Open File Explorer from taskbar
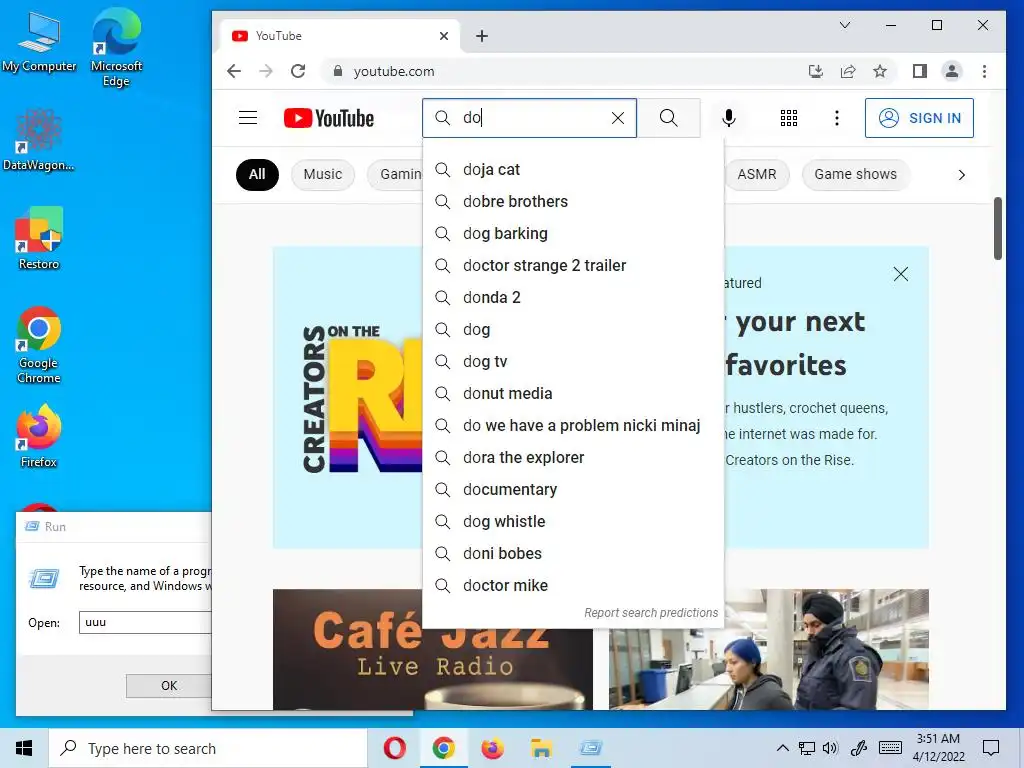 (x=541, y=748)
